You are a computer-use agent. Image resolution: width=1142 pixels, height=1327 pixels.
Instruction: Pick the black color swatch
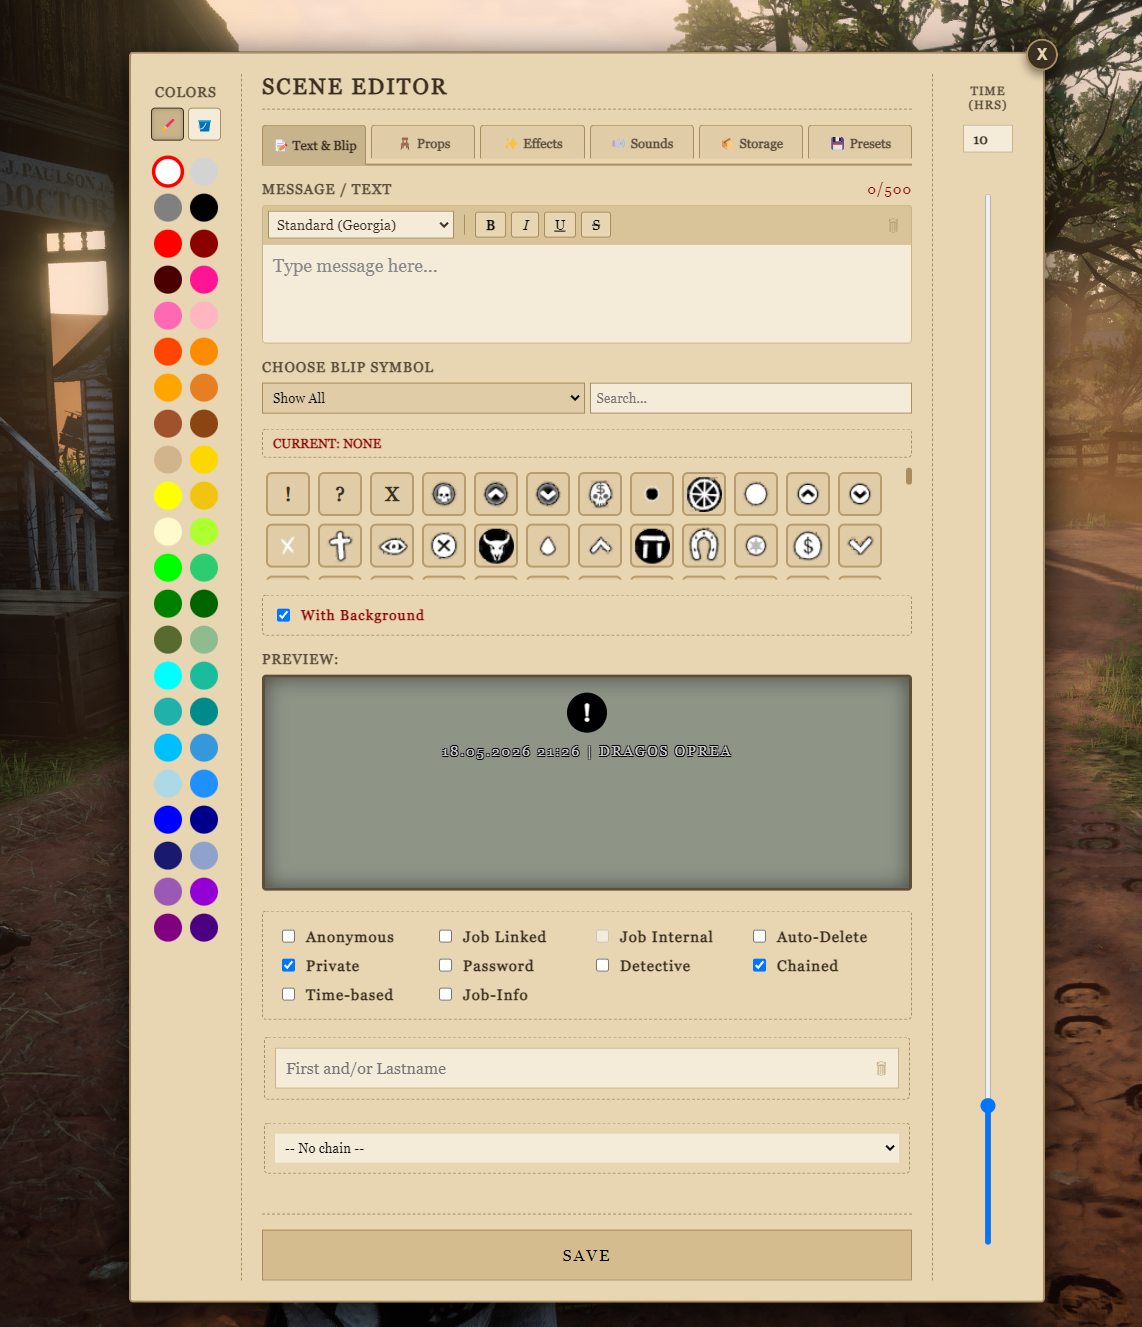[x=204, y=208]
